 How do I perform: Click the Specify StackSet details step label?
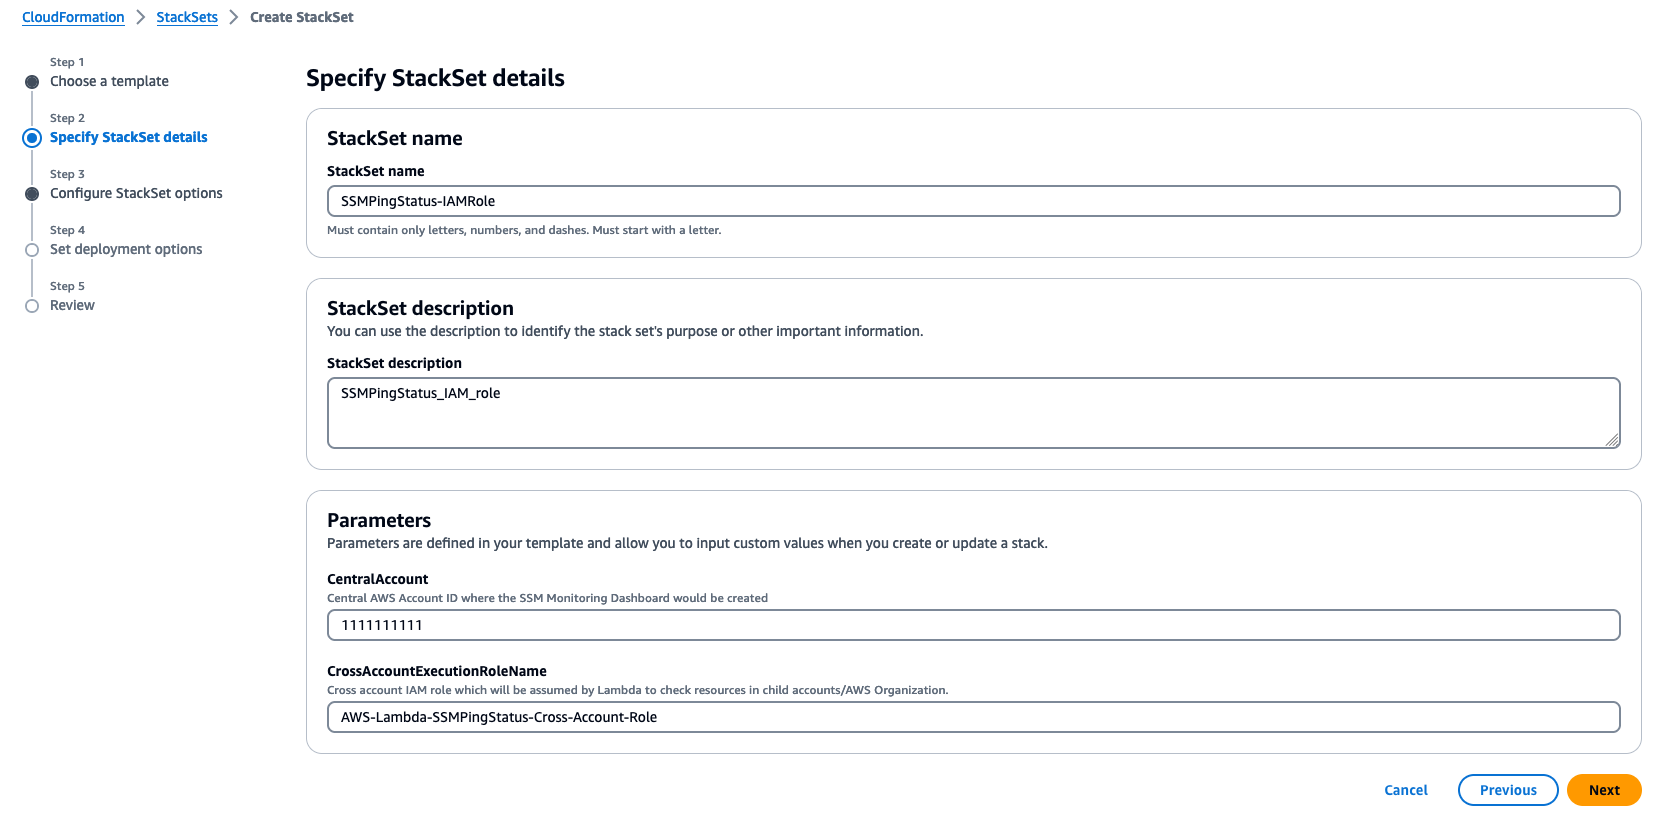128,137
